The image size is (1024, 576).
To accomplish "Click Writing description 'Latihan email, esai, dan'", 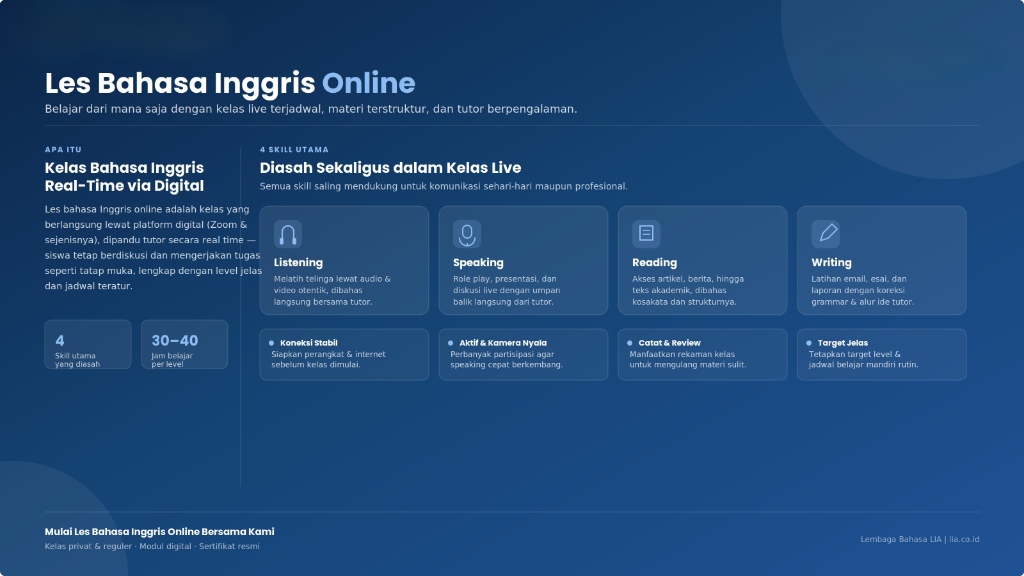I will pos(862,290).
